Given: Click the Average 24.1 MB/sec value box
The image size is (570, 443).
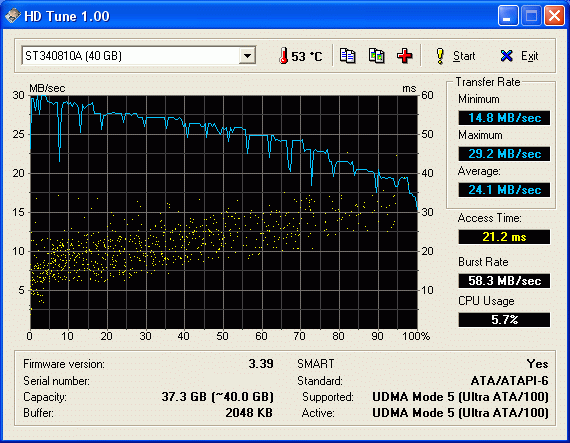Looking at the screenshot, I should (504, 190).
